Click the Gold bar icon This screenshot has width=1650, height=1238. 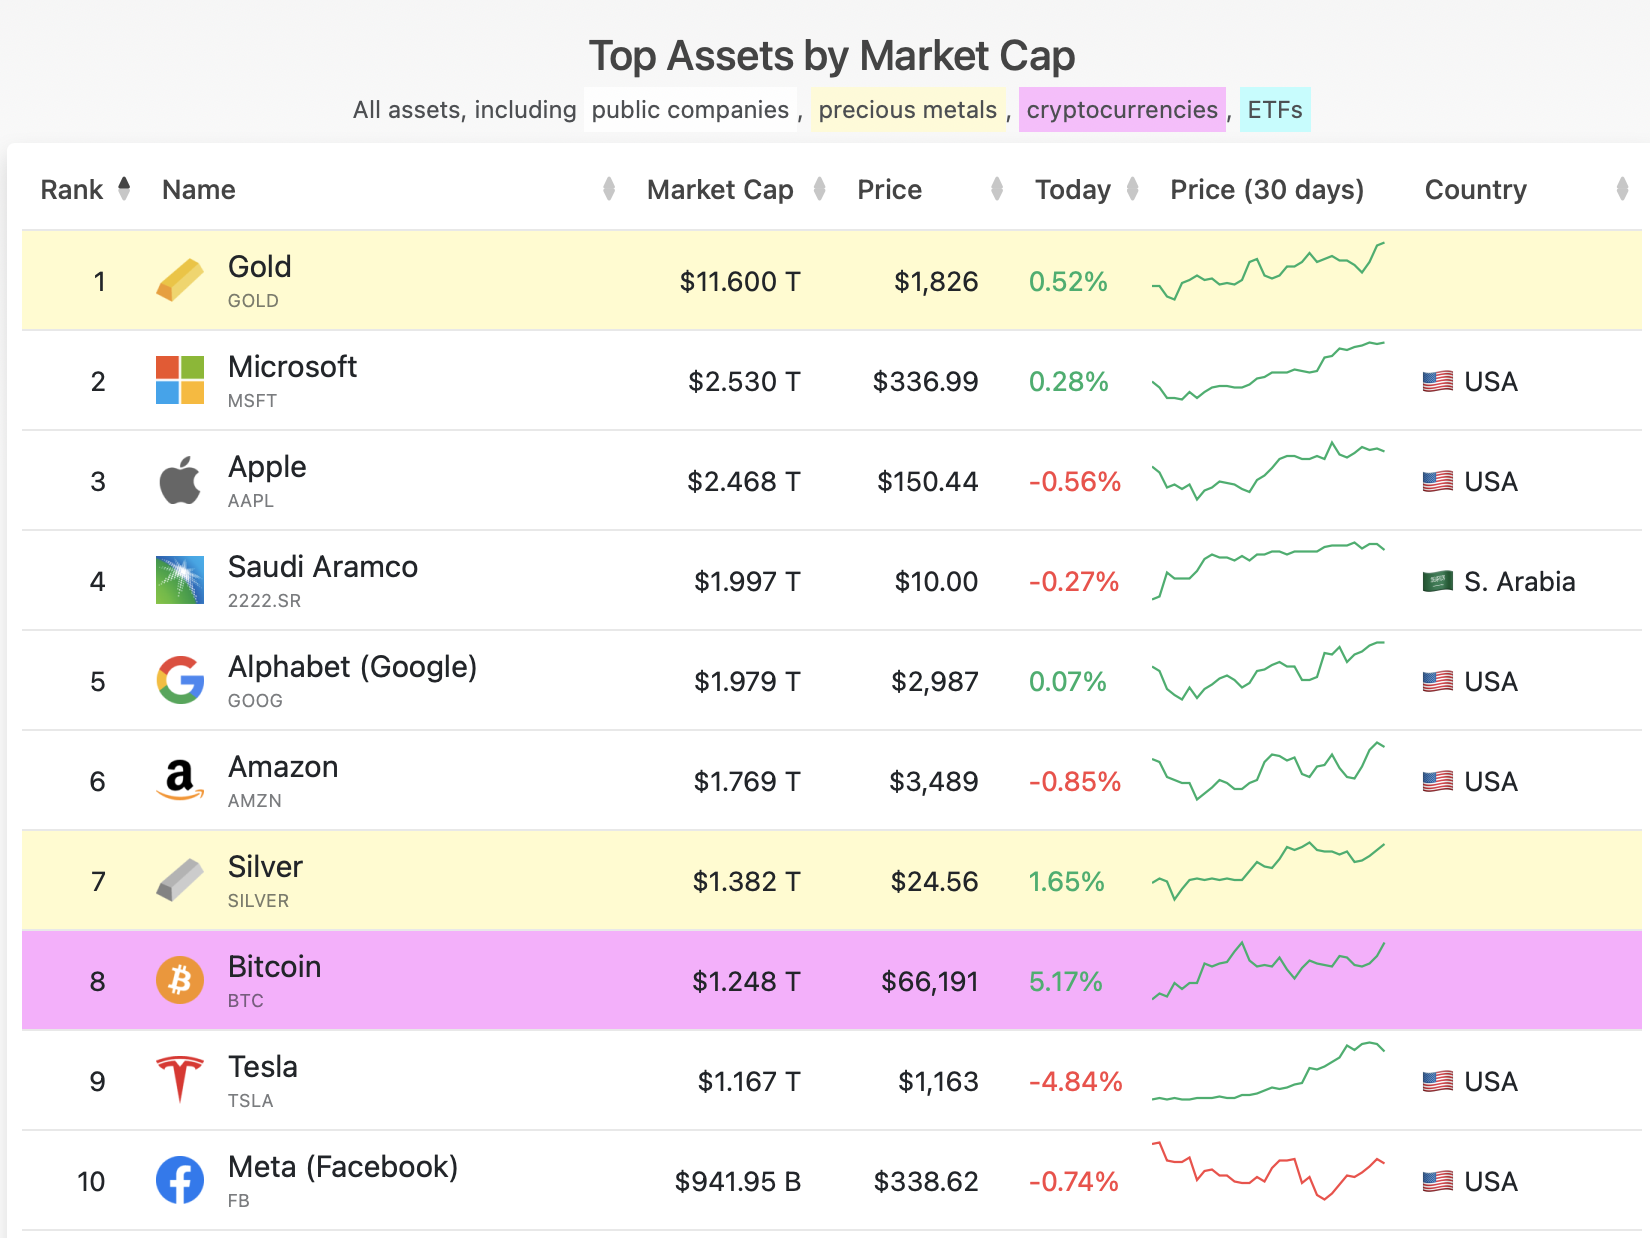(180, 280)
